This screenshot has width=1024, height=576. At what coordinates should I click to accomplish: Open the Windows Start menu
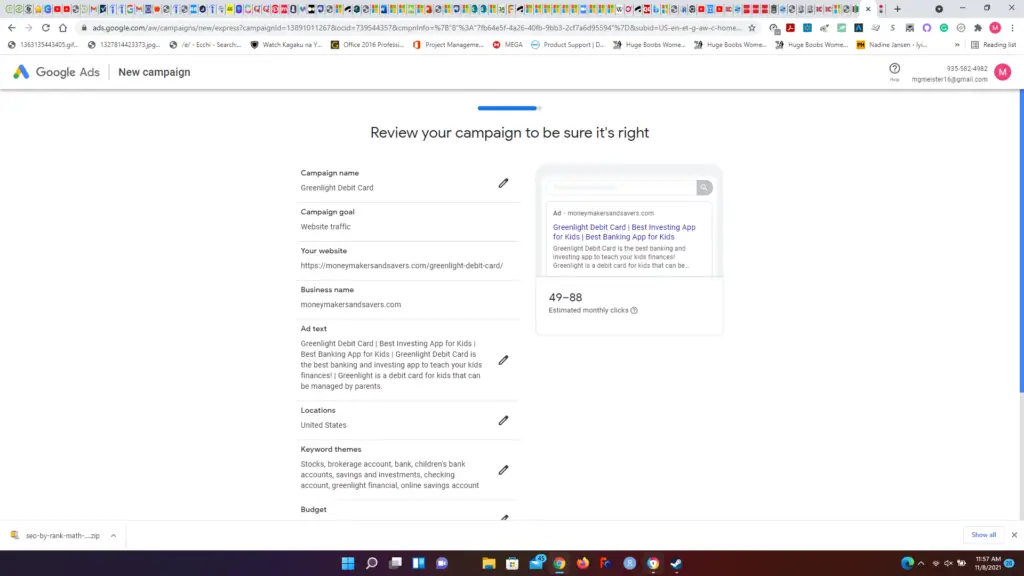coord(348,563)
